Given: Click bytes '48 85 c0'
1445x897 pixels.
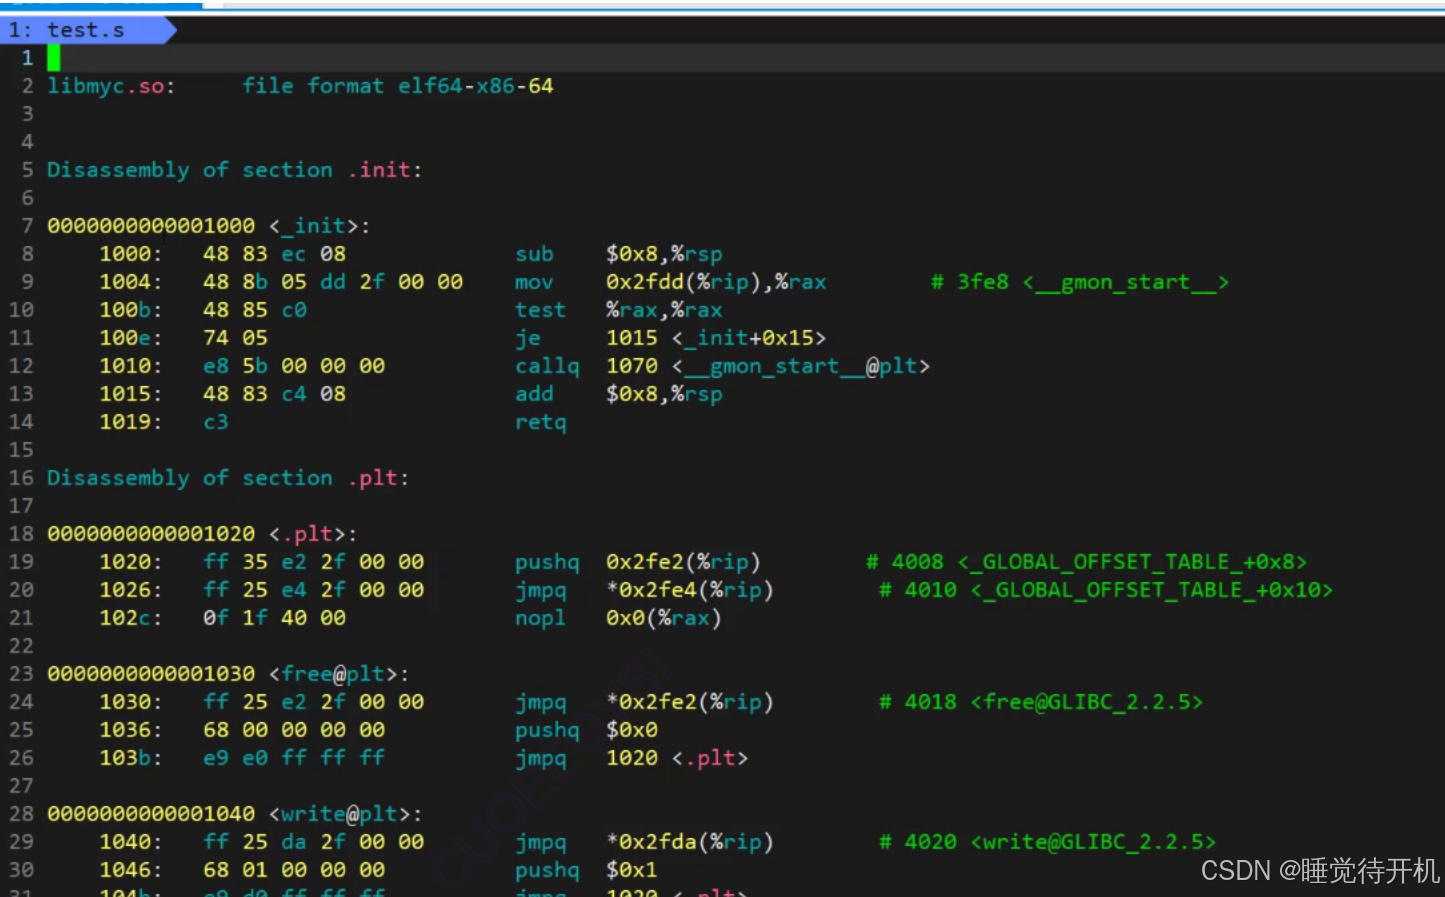Looking at the screenshot, I should tap(255, 310).
